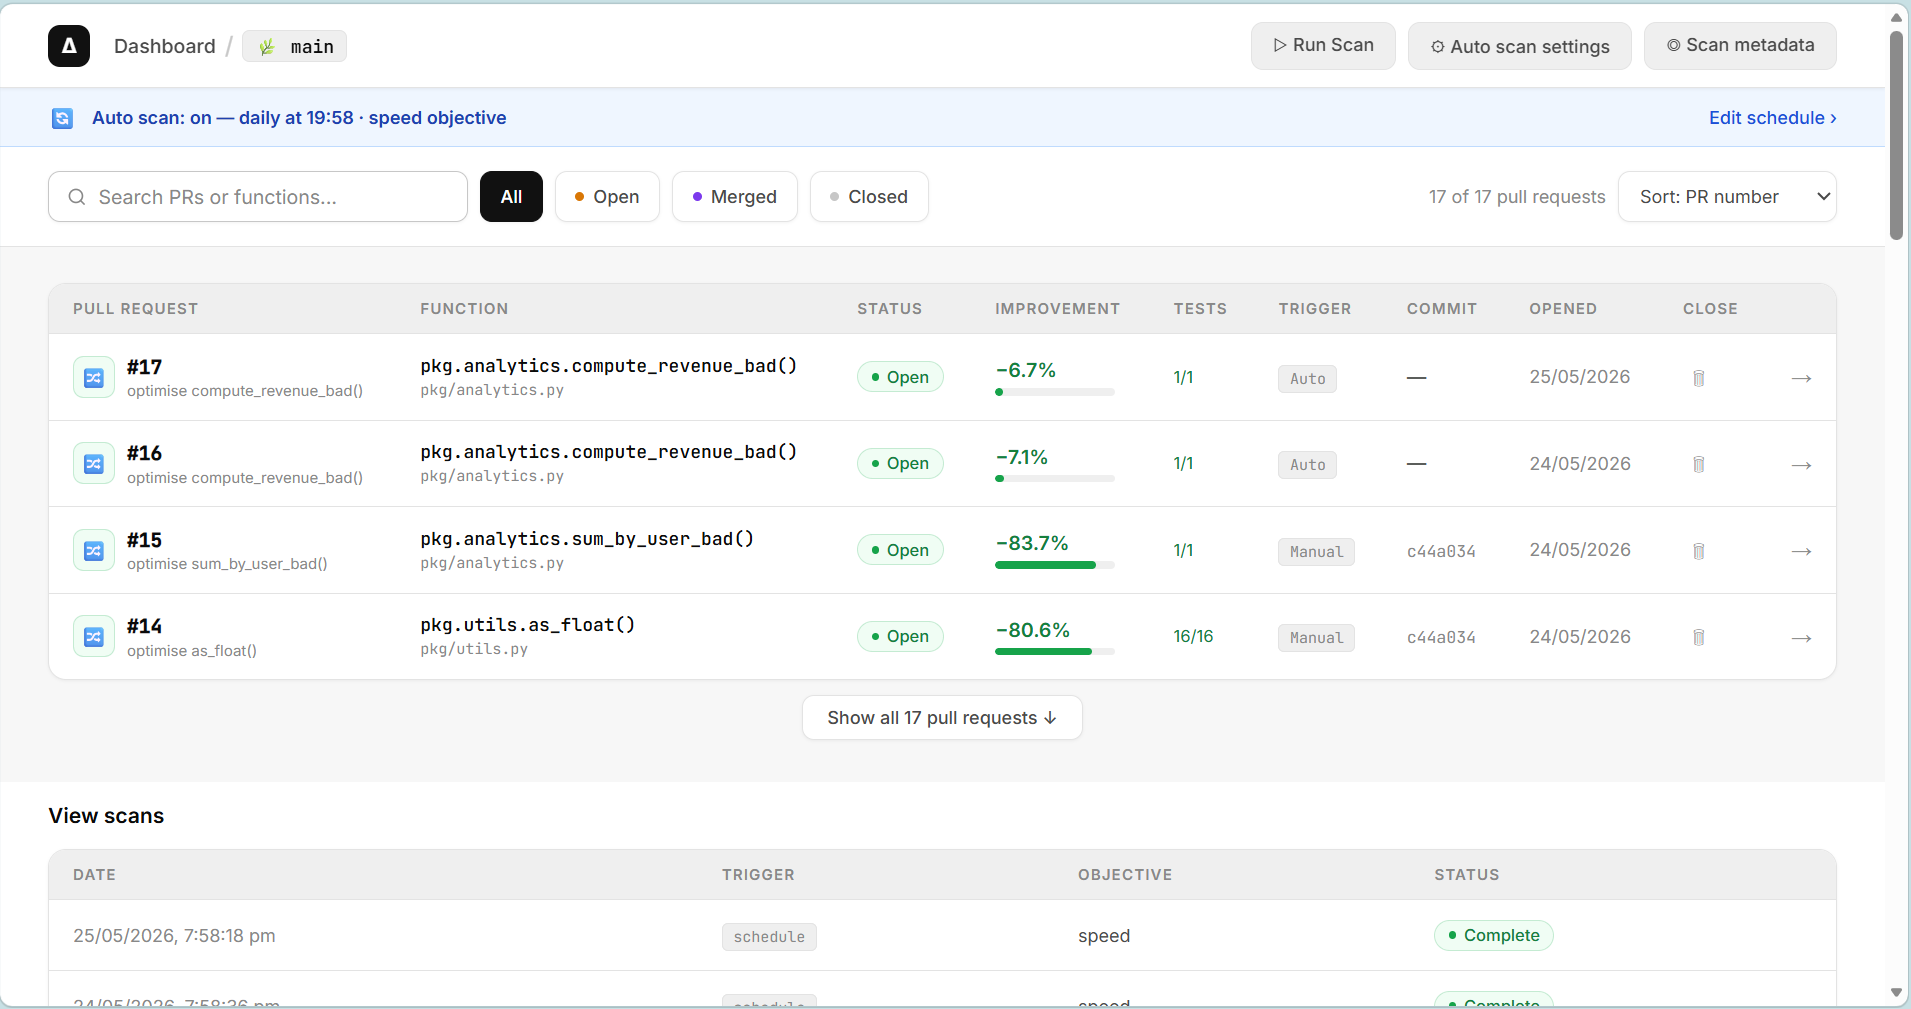This screenshot has height=1009, width=1911.
Task: Click the -7.1% improvement value
Action: point(1022,457)
